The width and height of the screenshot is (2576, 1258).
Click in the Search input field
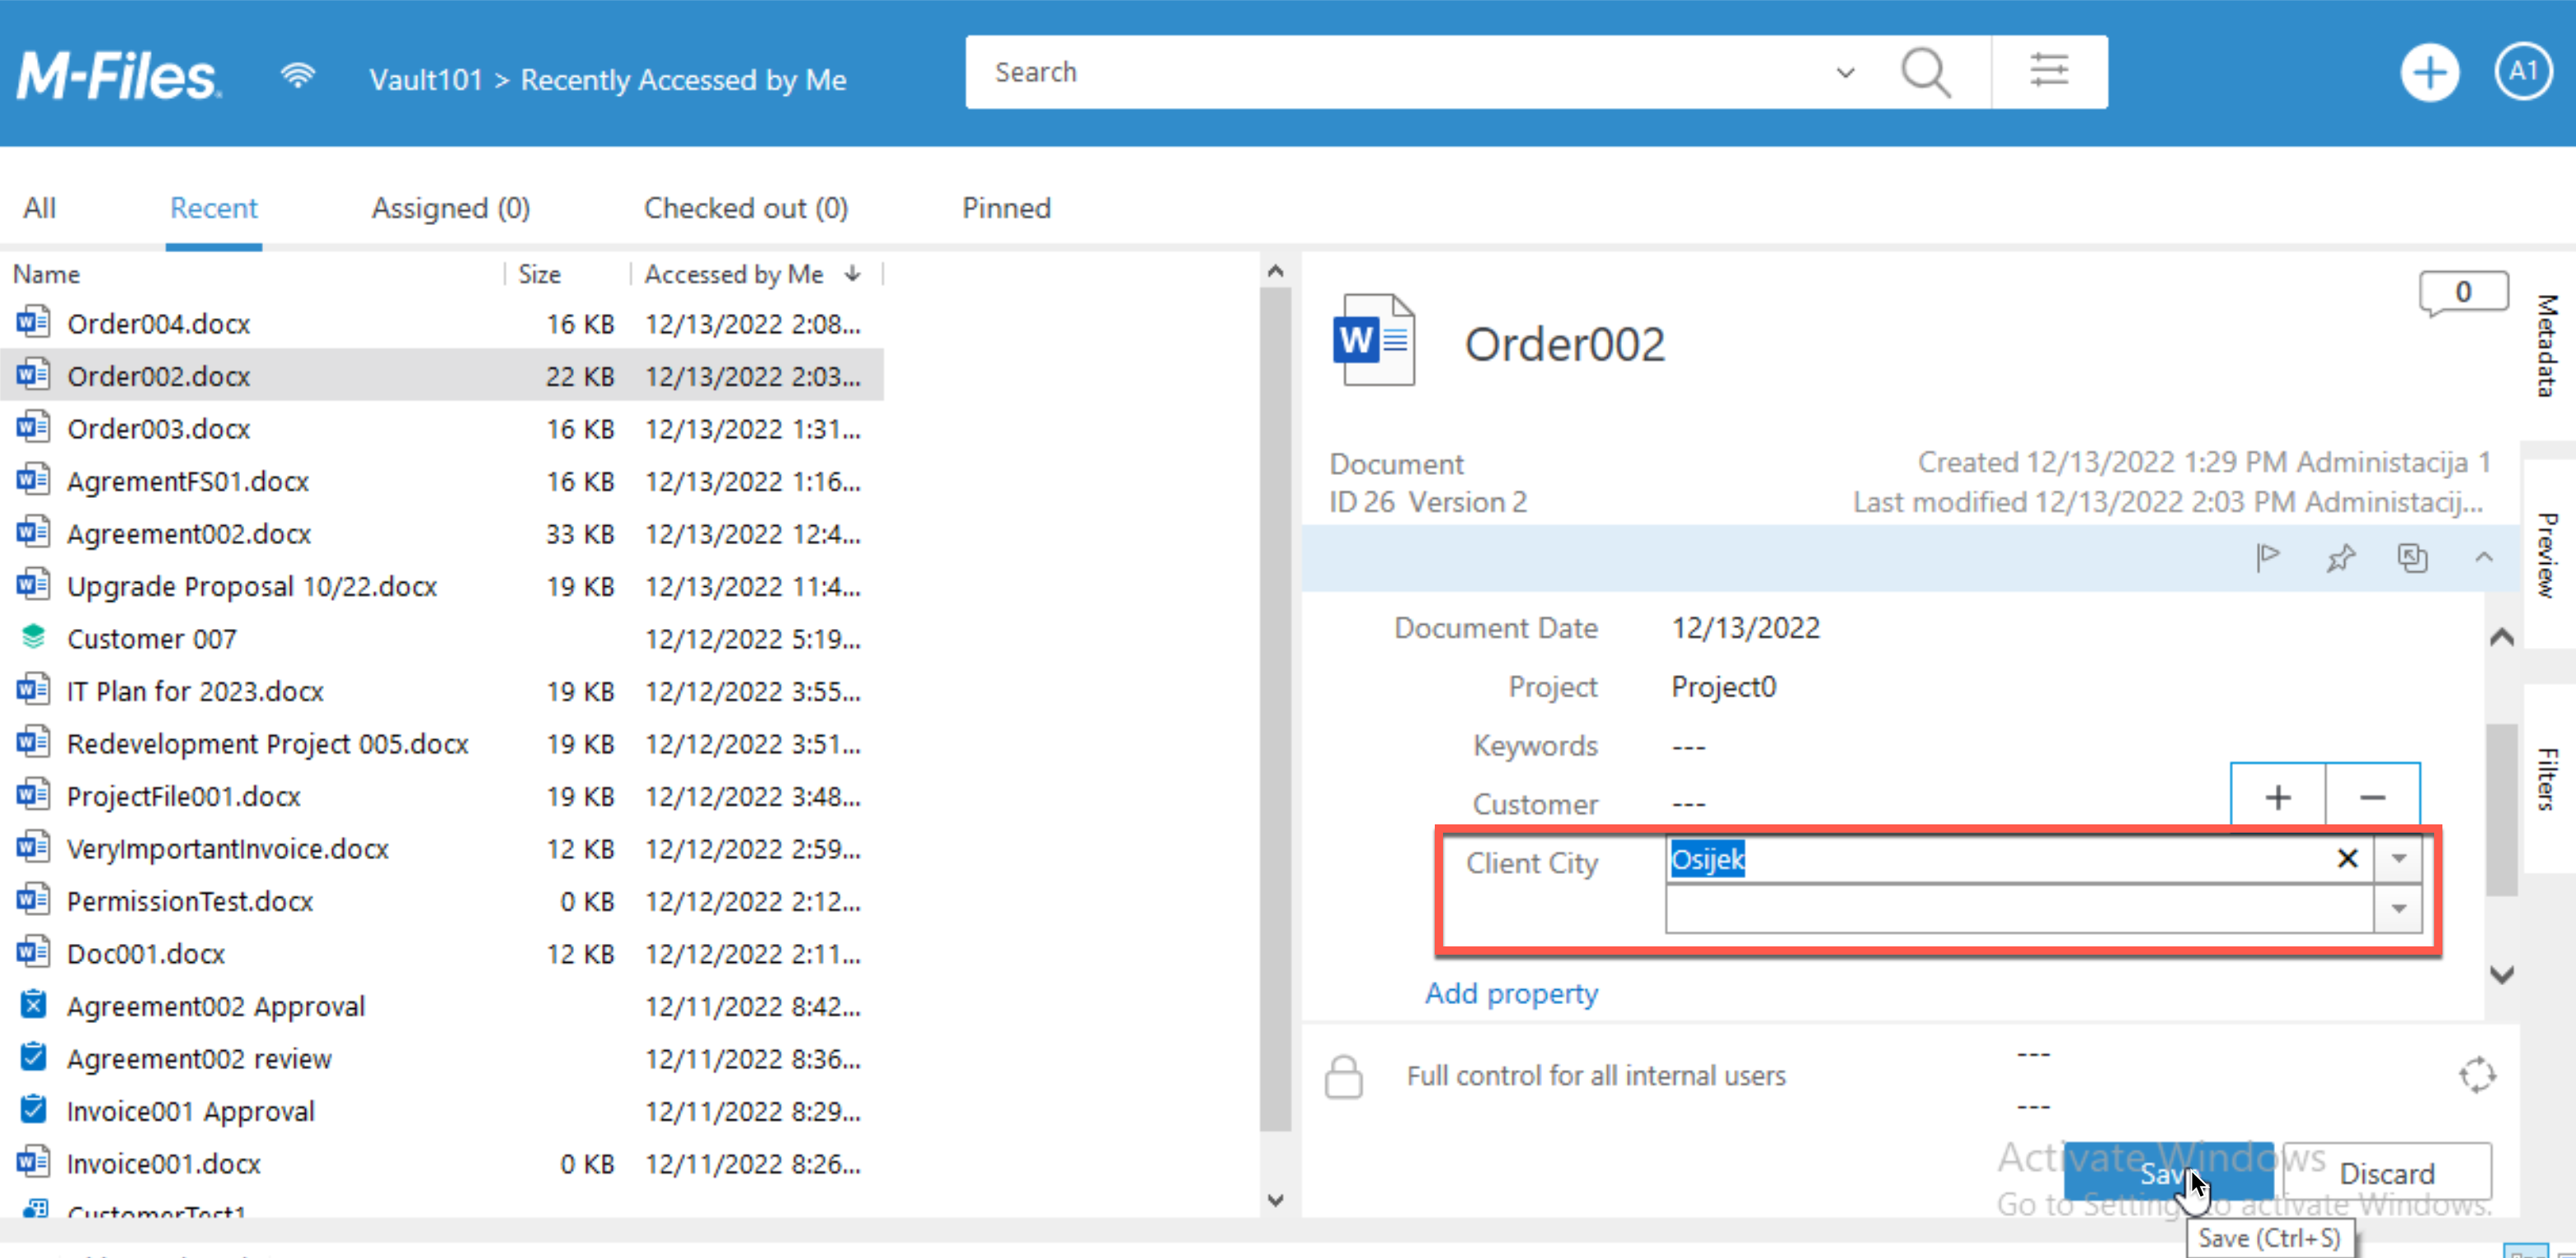tap(1400, 72)
